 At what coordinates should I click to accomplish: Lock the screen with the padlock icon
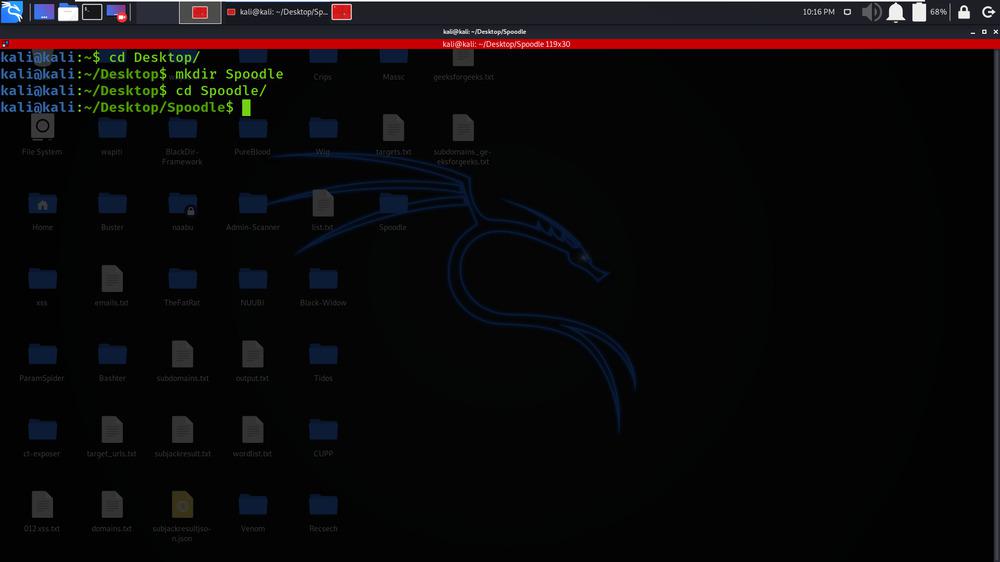pyautogui.click(x=964, y=12)
